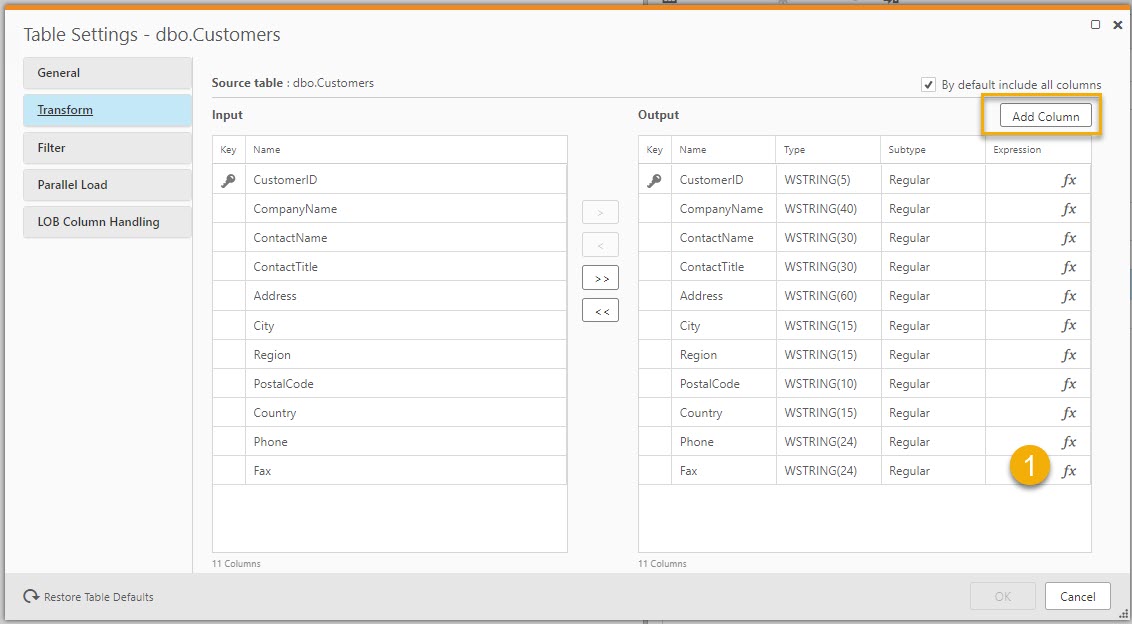Open the Parallel Load tab
The image size is (1132, 624).
click(107, 185)
